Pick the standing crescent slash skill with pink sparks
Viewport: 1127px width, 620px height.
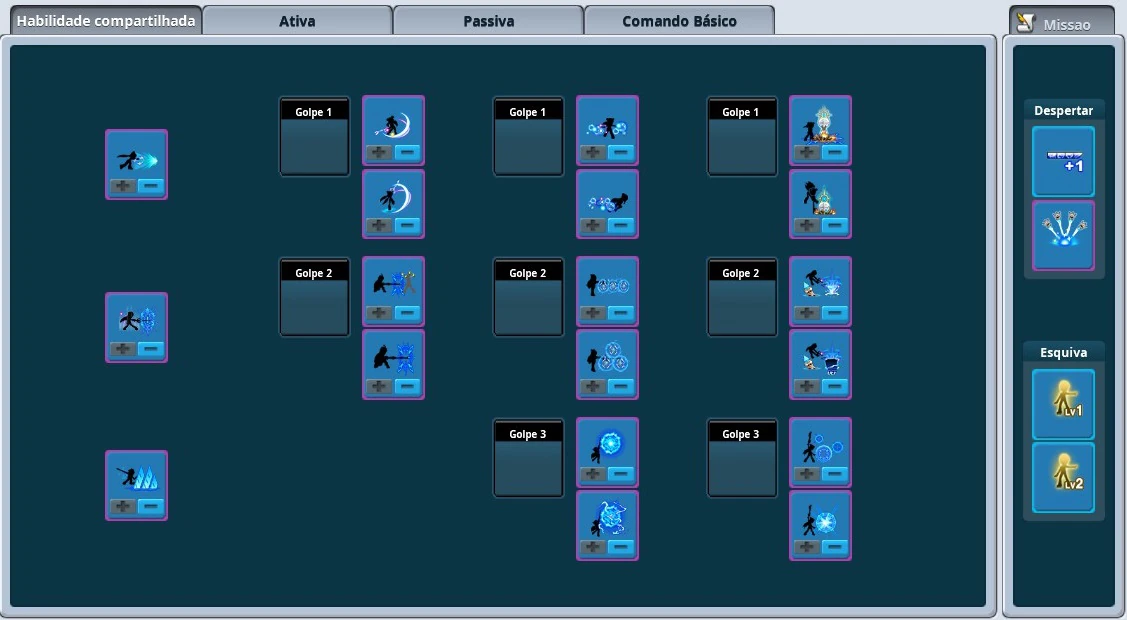393,124
